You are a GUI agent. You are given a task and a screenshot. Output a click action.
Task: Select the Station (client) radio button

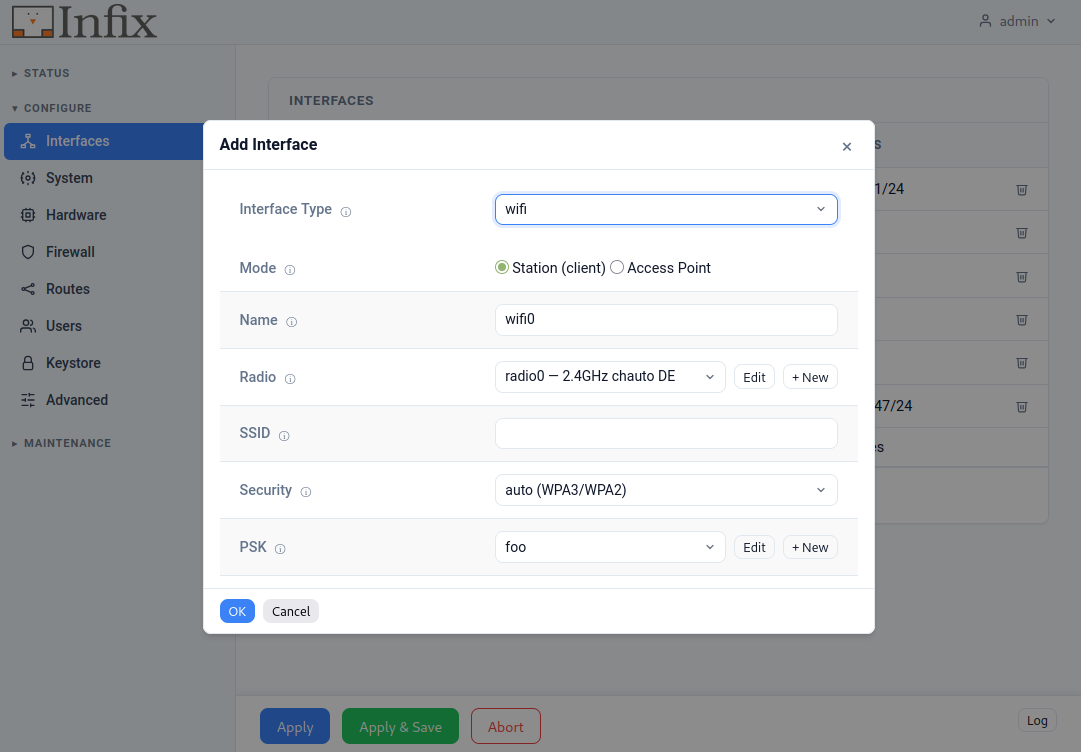(502, 267)
